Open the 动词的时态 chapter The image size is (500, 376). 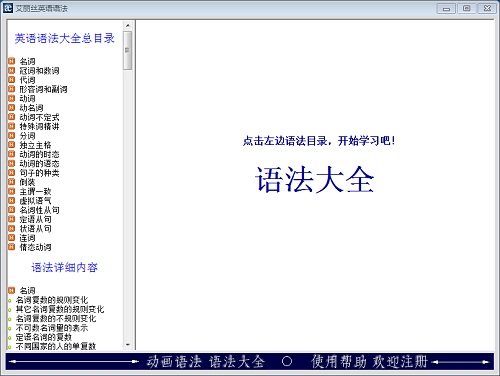(39, 154)
